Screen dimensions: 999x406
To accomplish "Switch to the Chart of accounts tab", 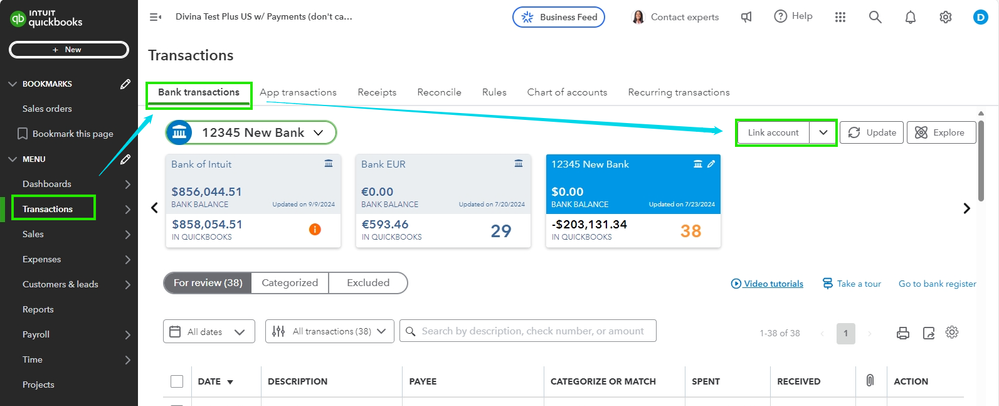I will click(567, 92).
